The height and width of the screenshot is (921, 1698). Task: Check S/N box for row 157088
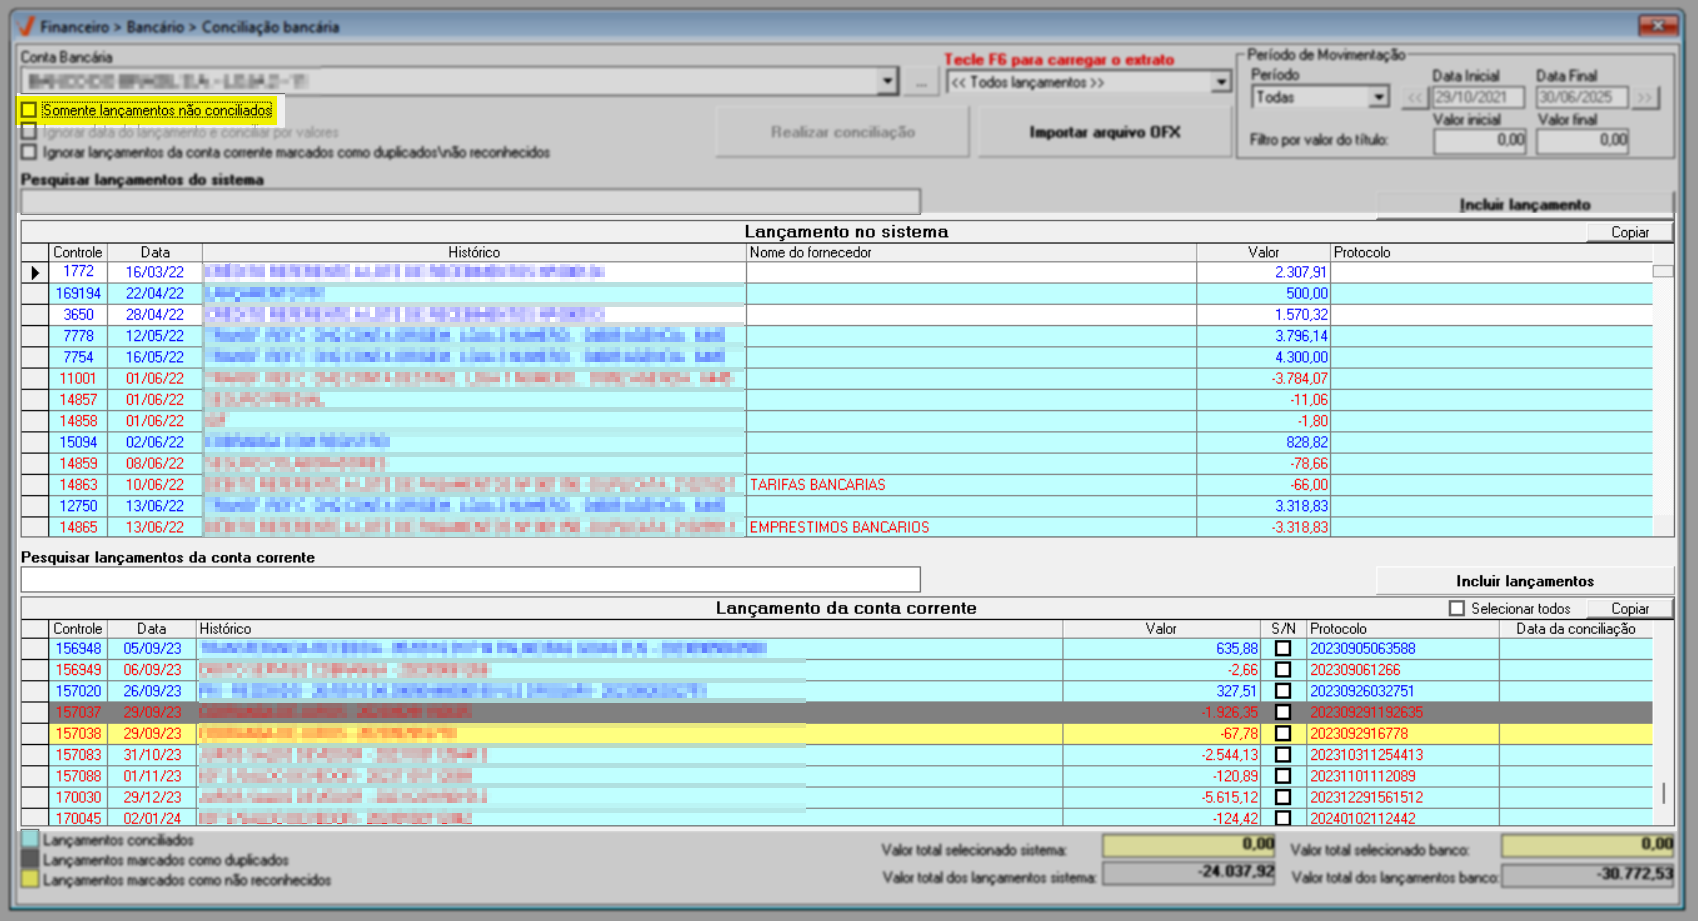(x=1283, y=776)
